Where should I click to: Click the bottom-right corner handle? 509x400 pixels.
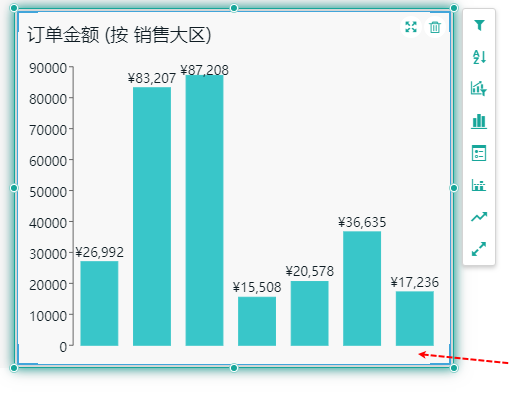[x=454, y=368]
